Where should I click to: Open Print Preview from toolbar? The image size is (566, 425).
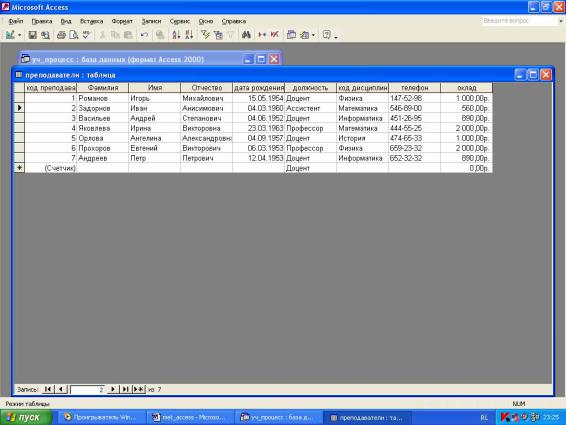point(74,35)
